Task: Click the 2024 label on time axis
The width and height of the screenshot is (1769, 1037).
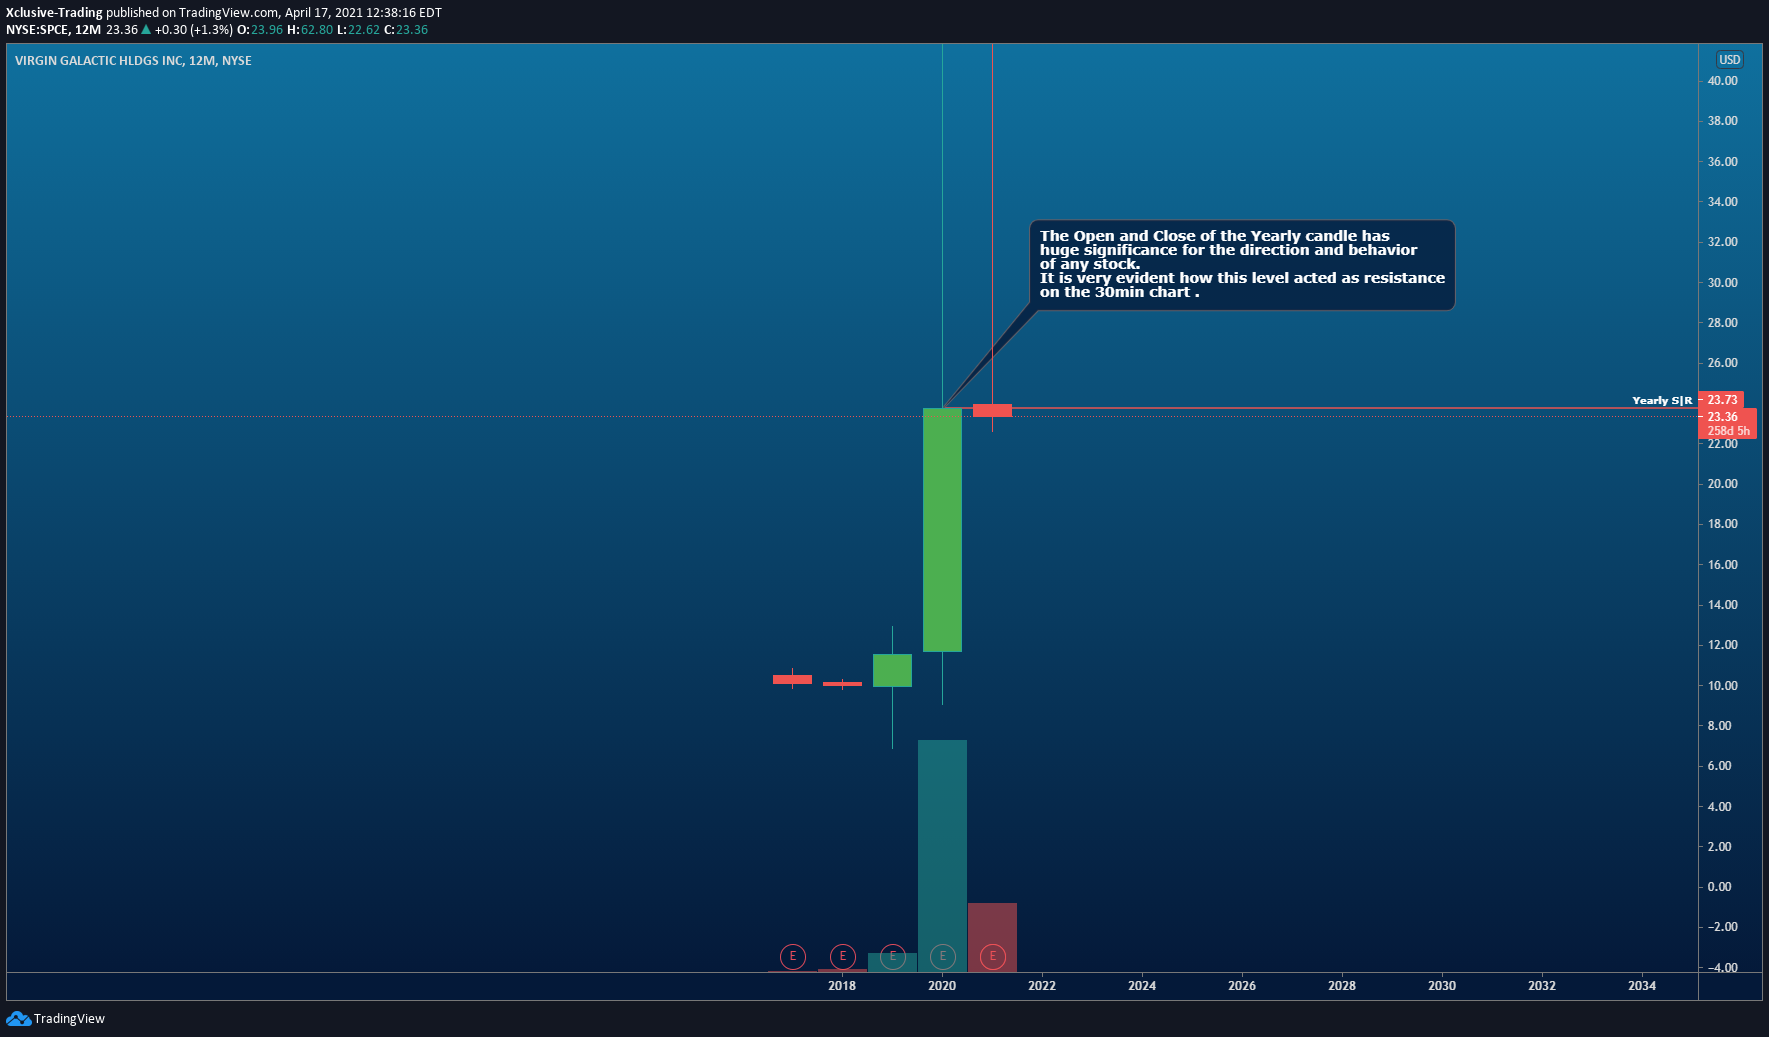Action: point(1142,986)
